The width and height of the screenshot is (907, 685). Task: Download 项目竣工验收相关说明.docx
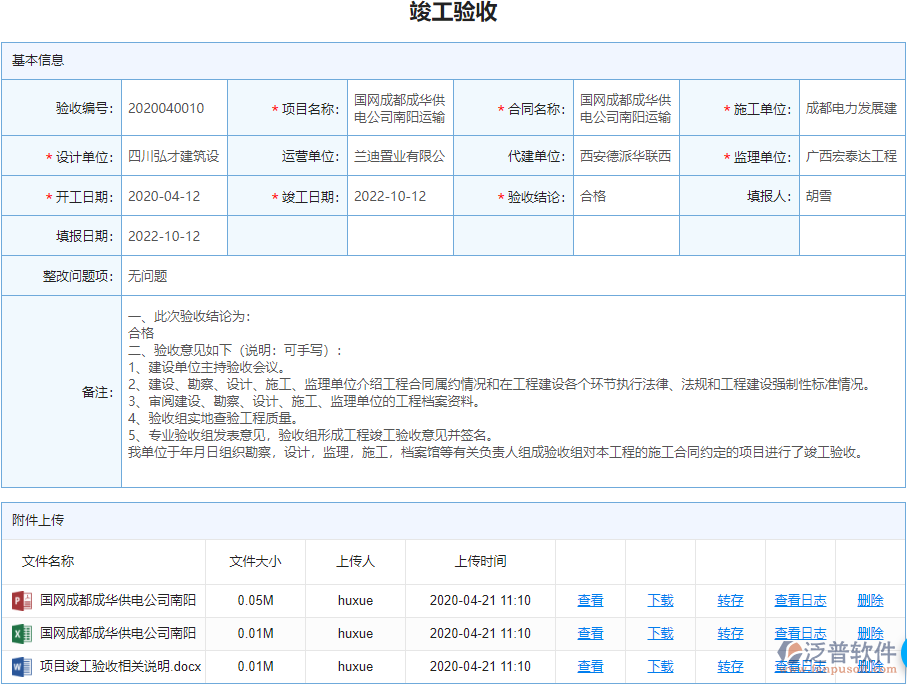(660, 666)
